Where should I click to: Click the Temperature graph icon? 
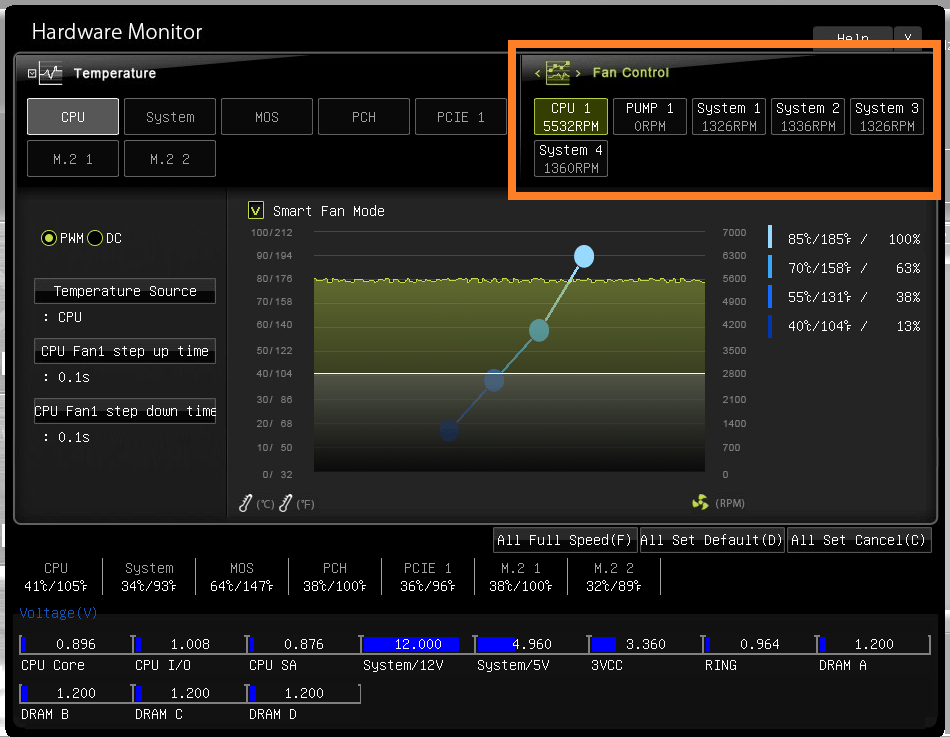[50, 73]
